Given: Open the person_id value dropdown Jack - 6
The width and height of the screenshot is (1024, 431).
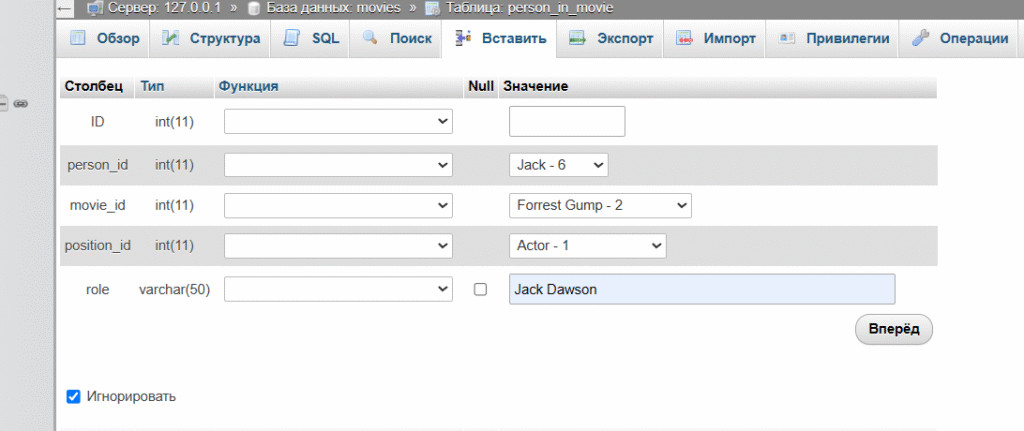Looking at the screenshot, I should (x=558, y=165).
